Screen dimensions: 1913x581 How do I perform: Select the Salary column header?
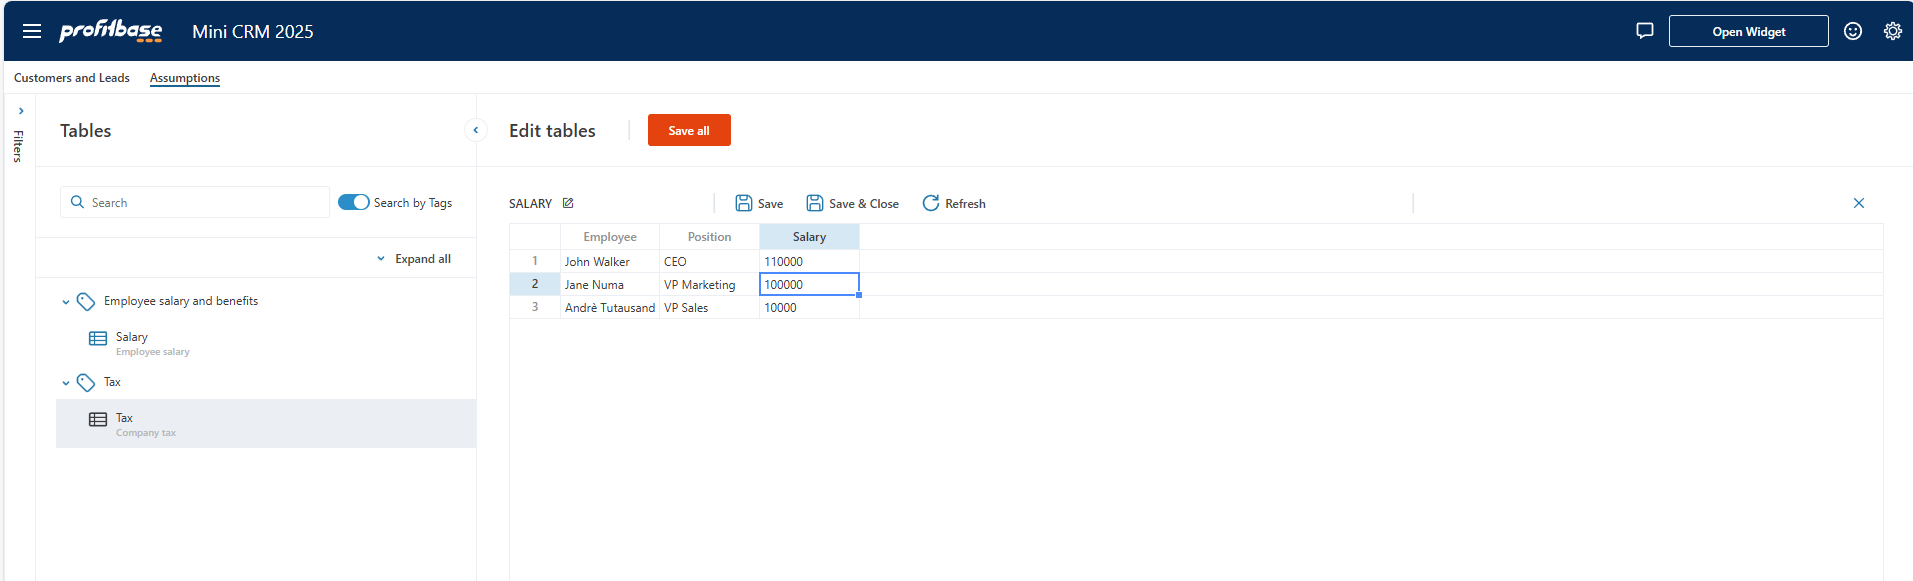[810, 237]
